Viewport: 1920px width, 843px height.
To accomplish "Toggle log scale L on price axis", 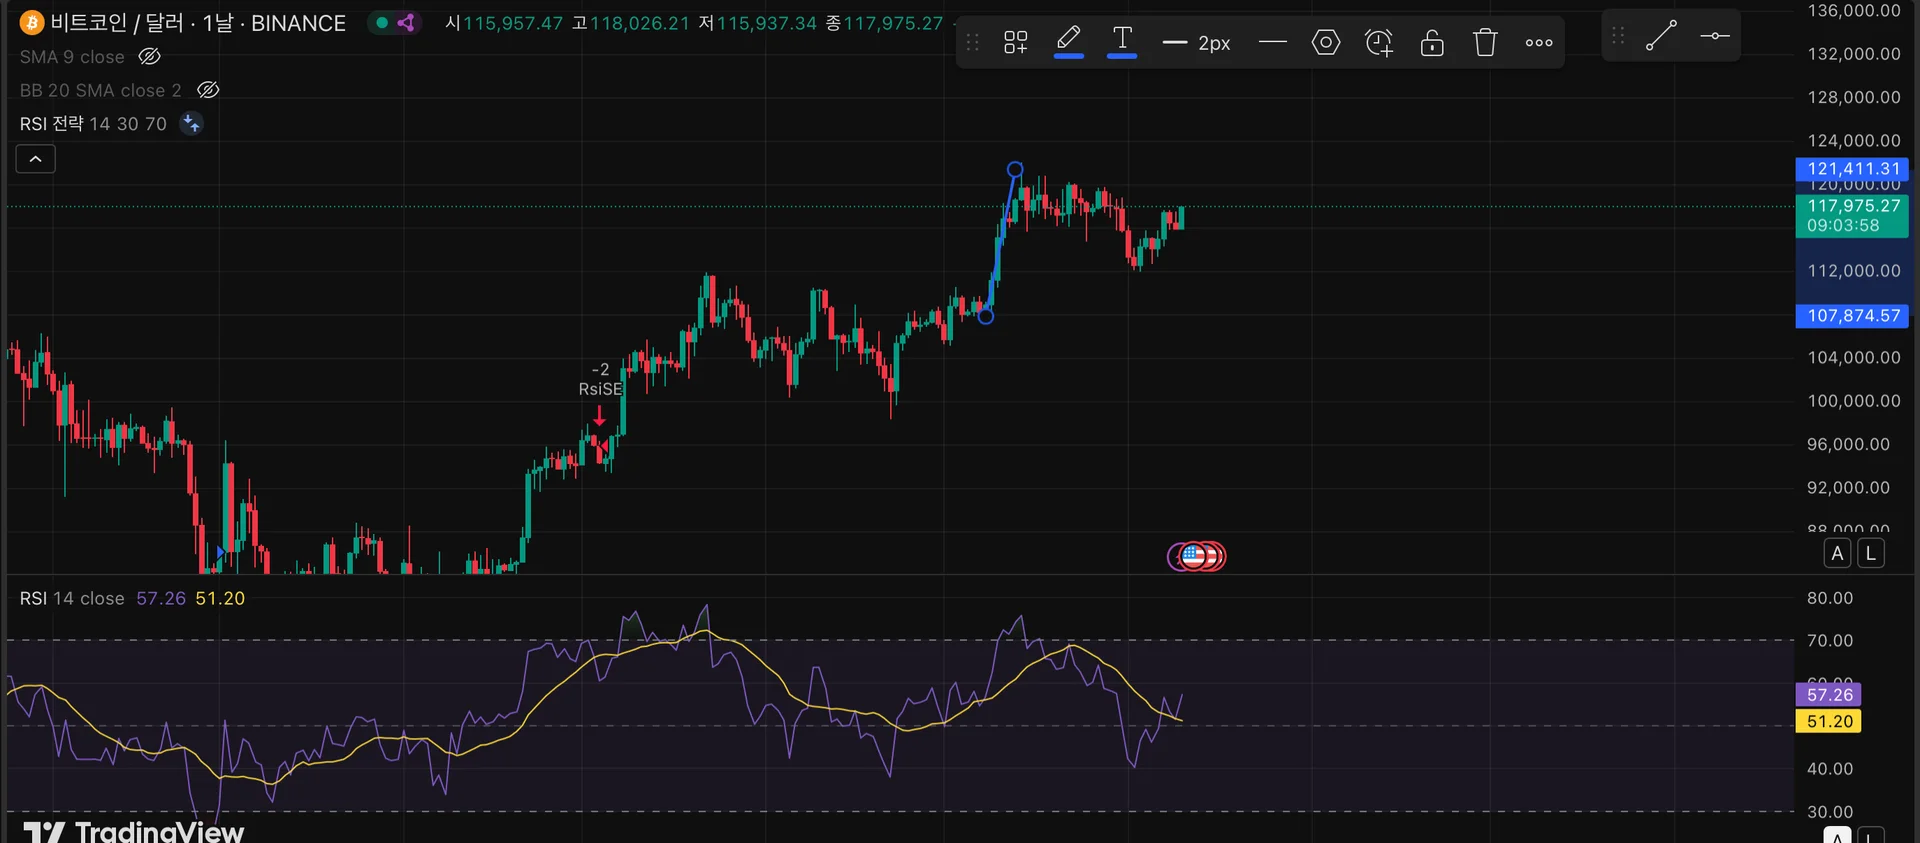I will [x=1870, y=553].
